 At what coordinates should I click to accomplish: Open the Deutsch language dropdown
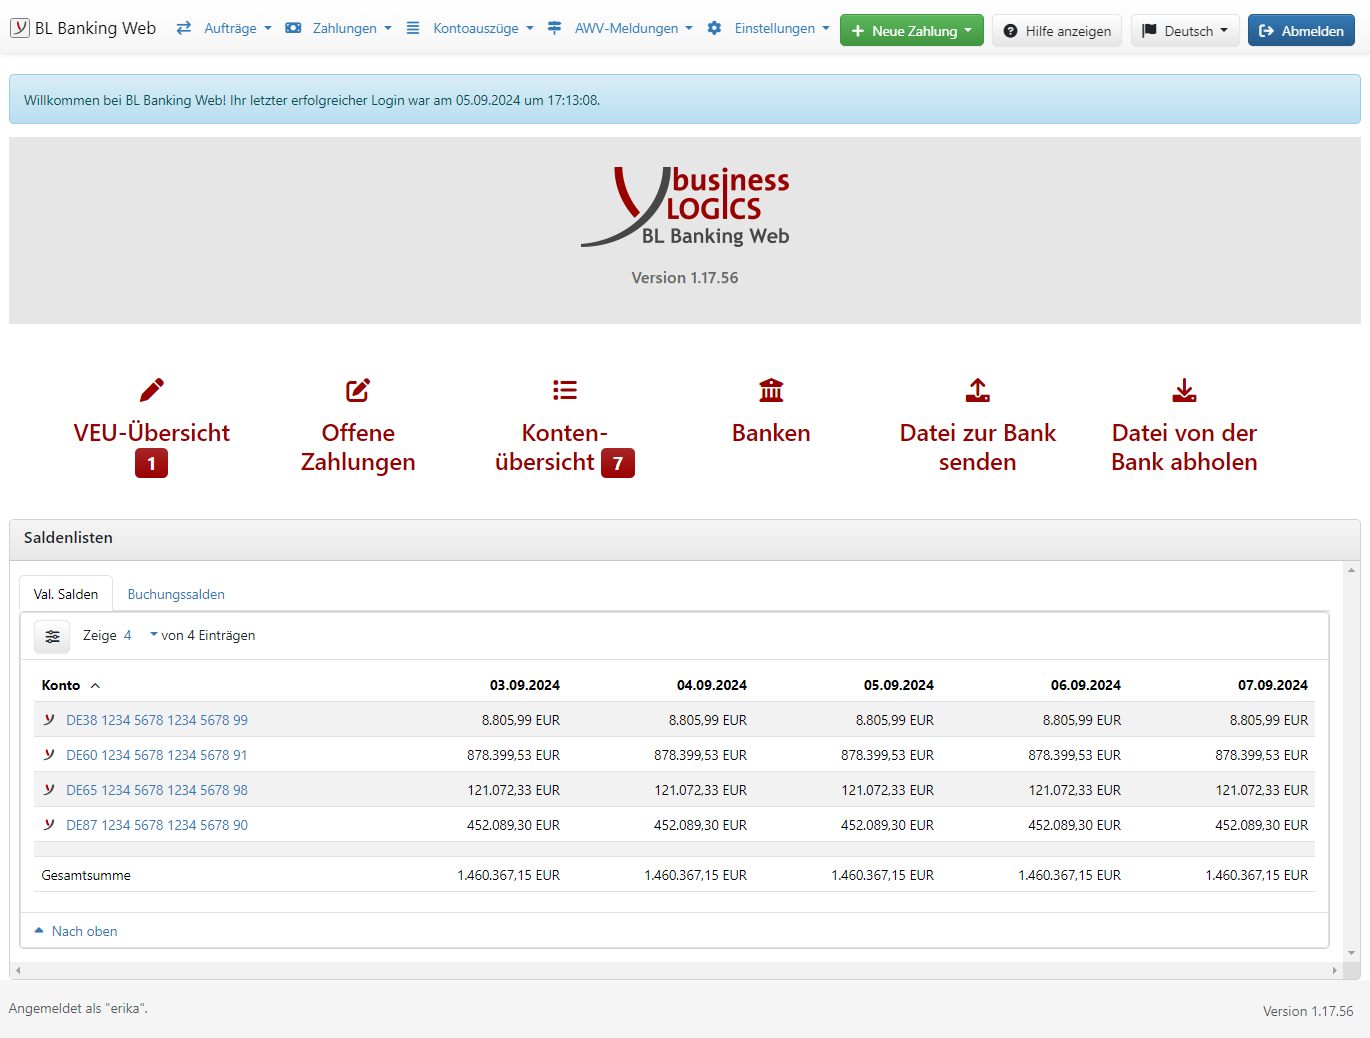[1185, 30]
